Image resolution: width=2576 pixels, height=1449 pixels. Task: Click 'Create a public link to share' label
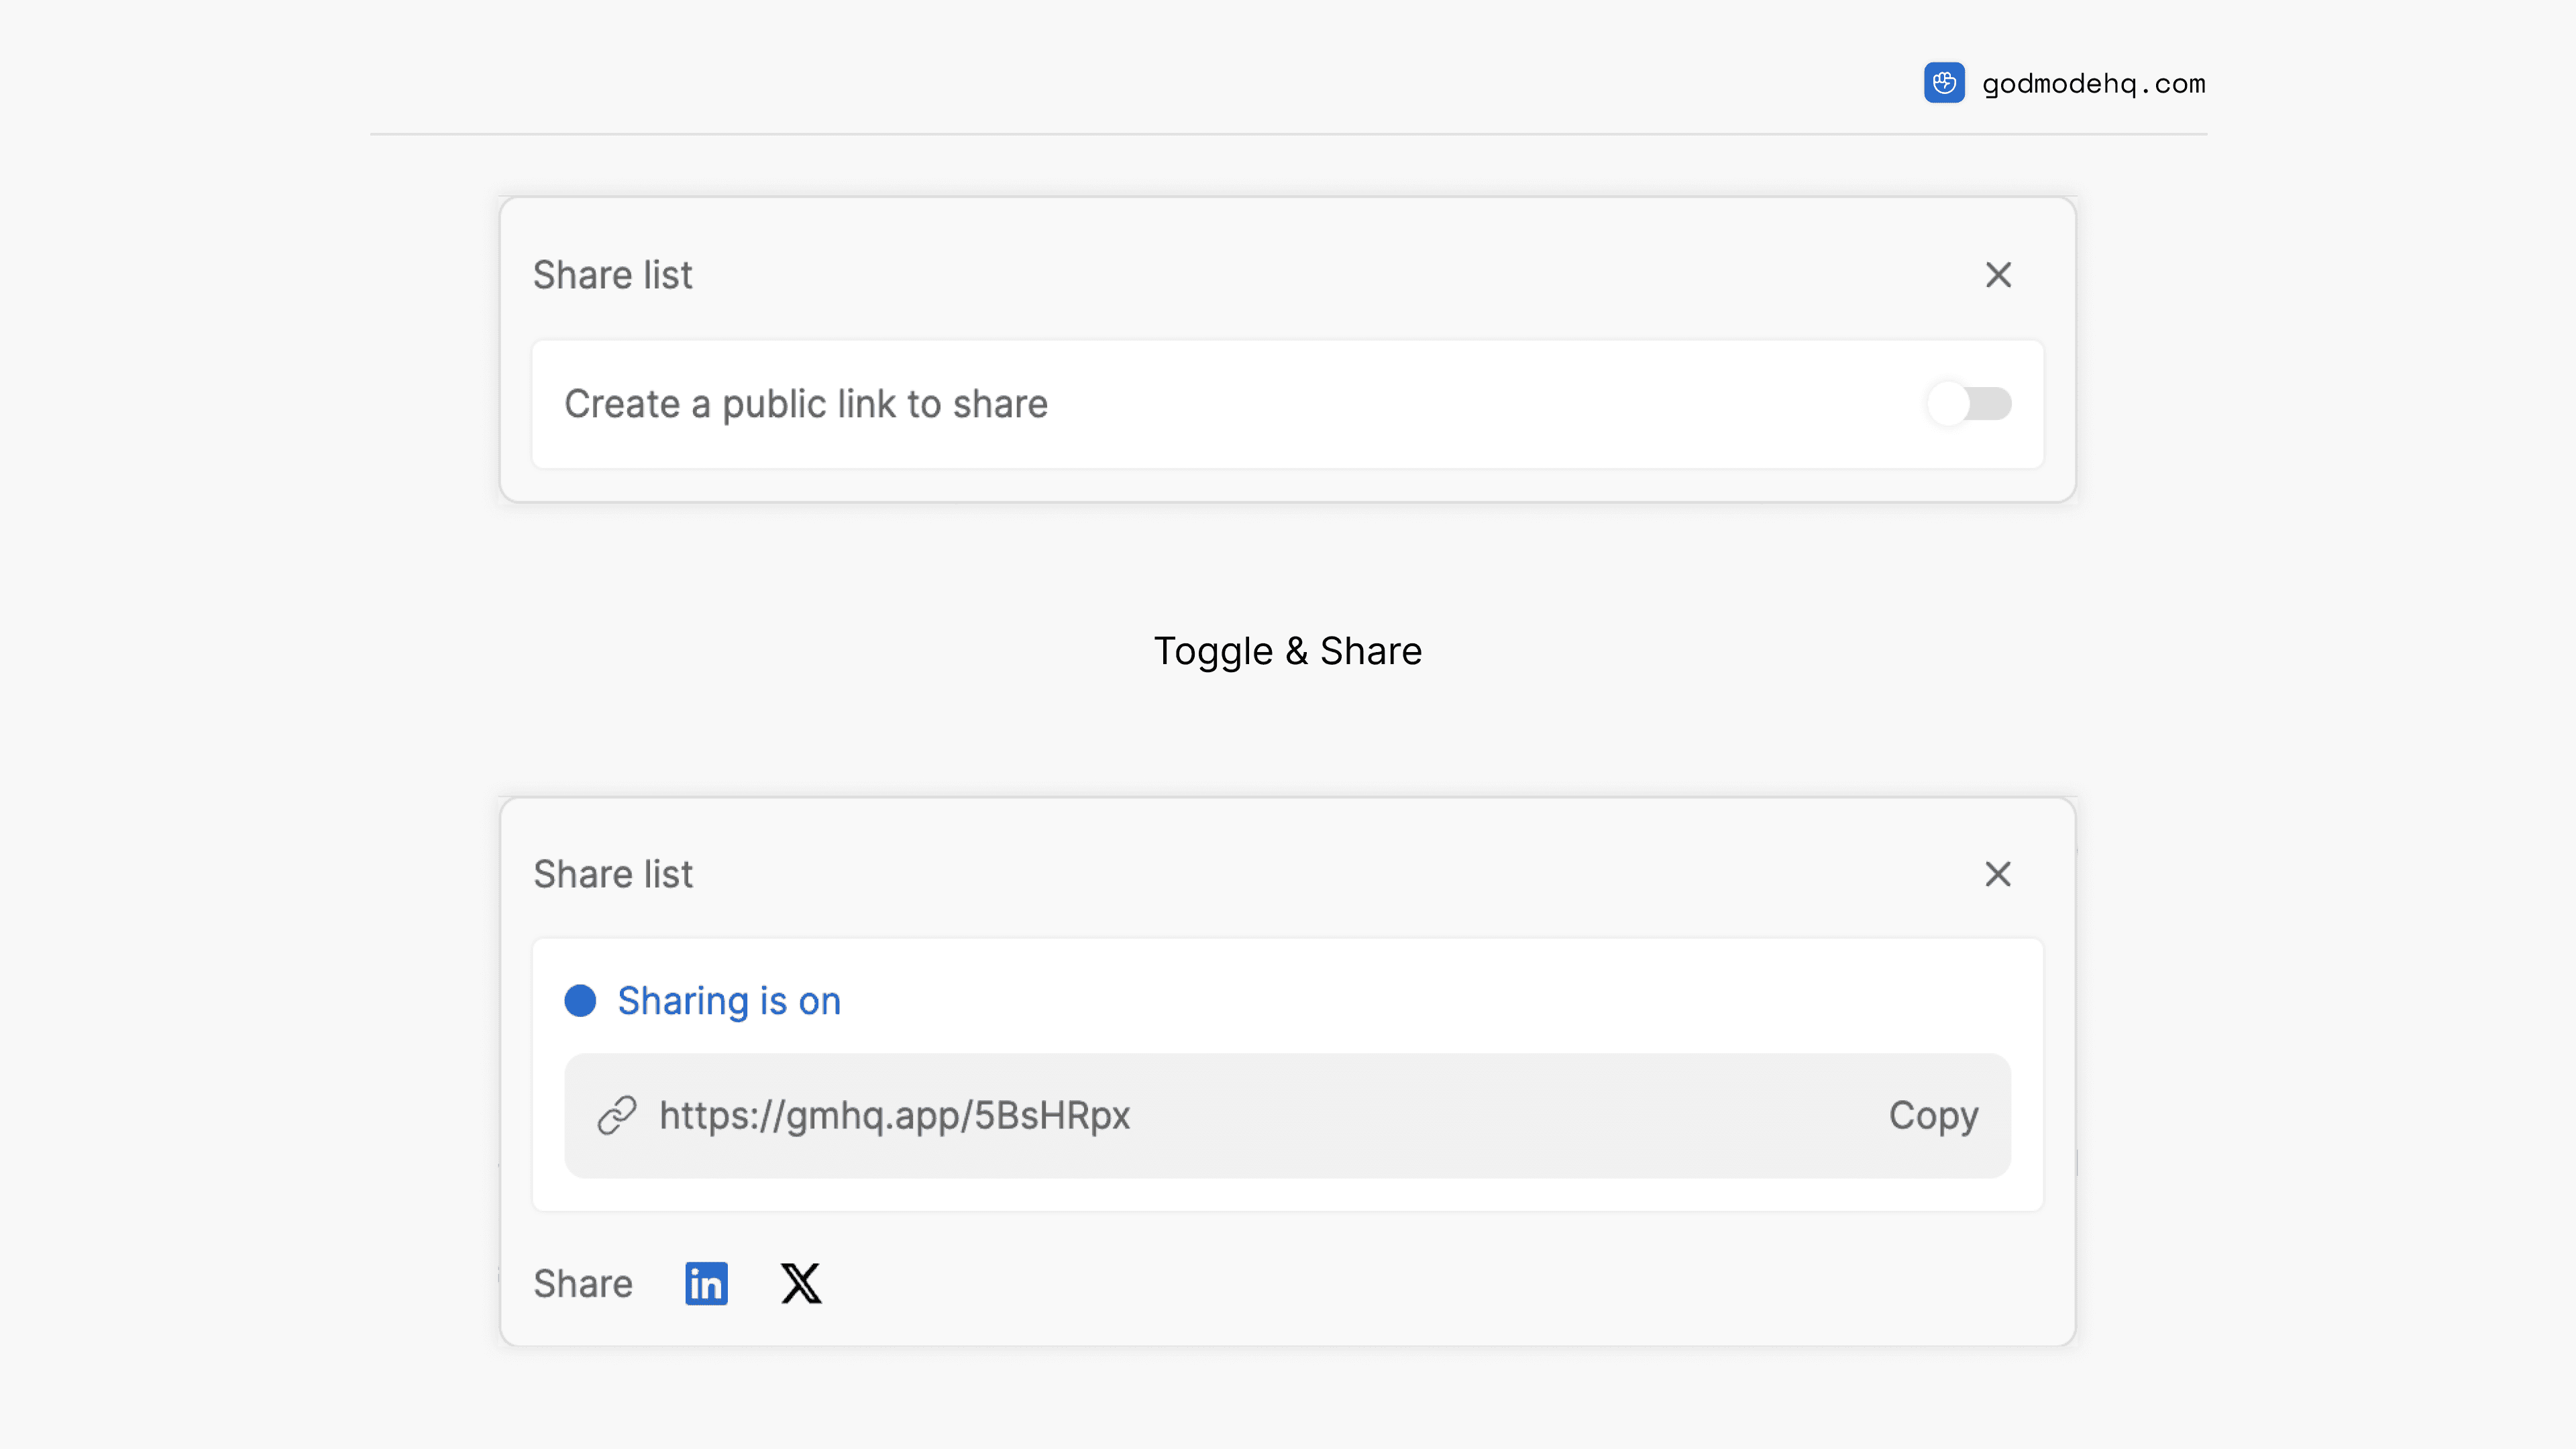coord(805,404)
